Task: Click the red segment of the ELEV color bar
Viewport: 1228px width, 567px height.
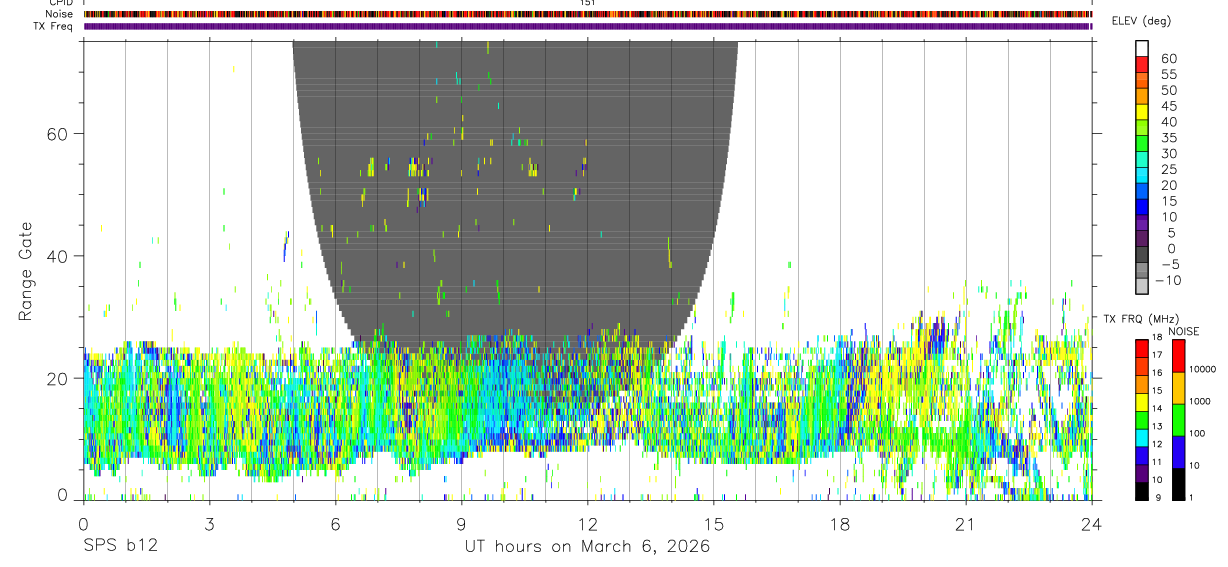Action: click(1142, 65)
